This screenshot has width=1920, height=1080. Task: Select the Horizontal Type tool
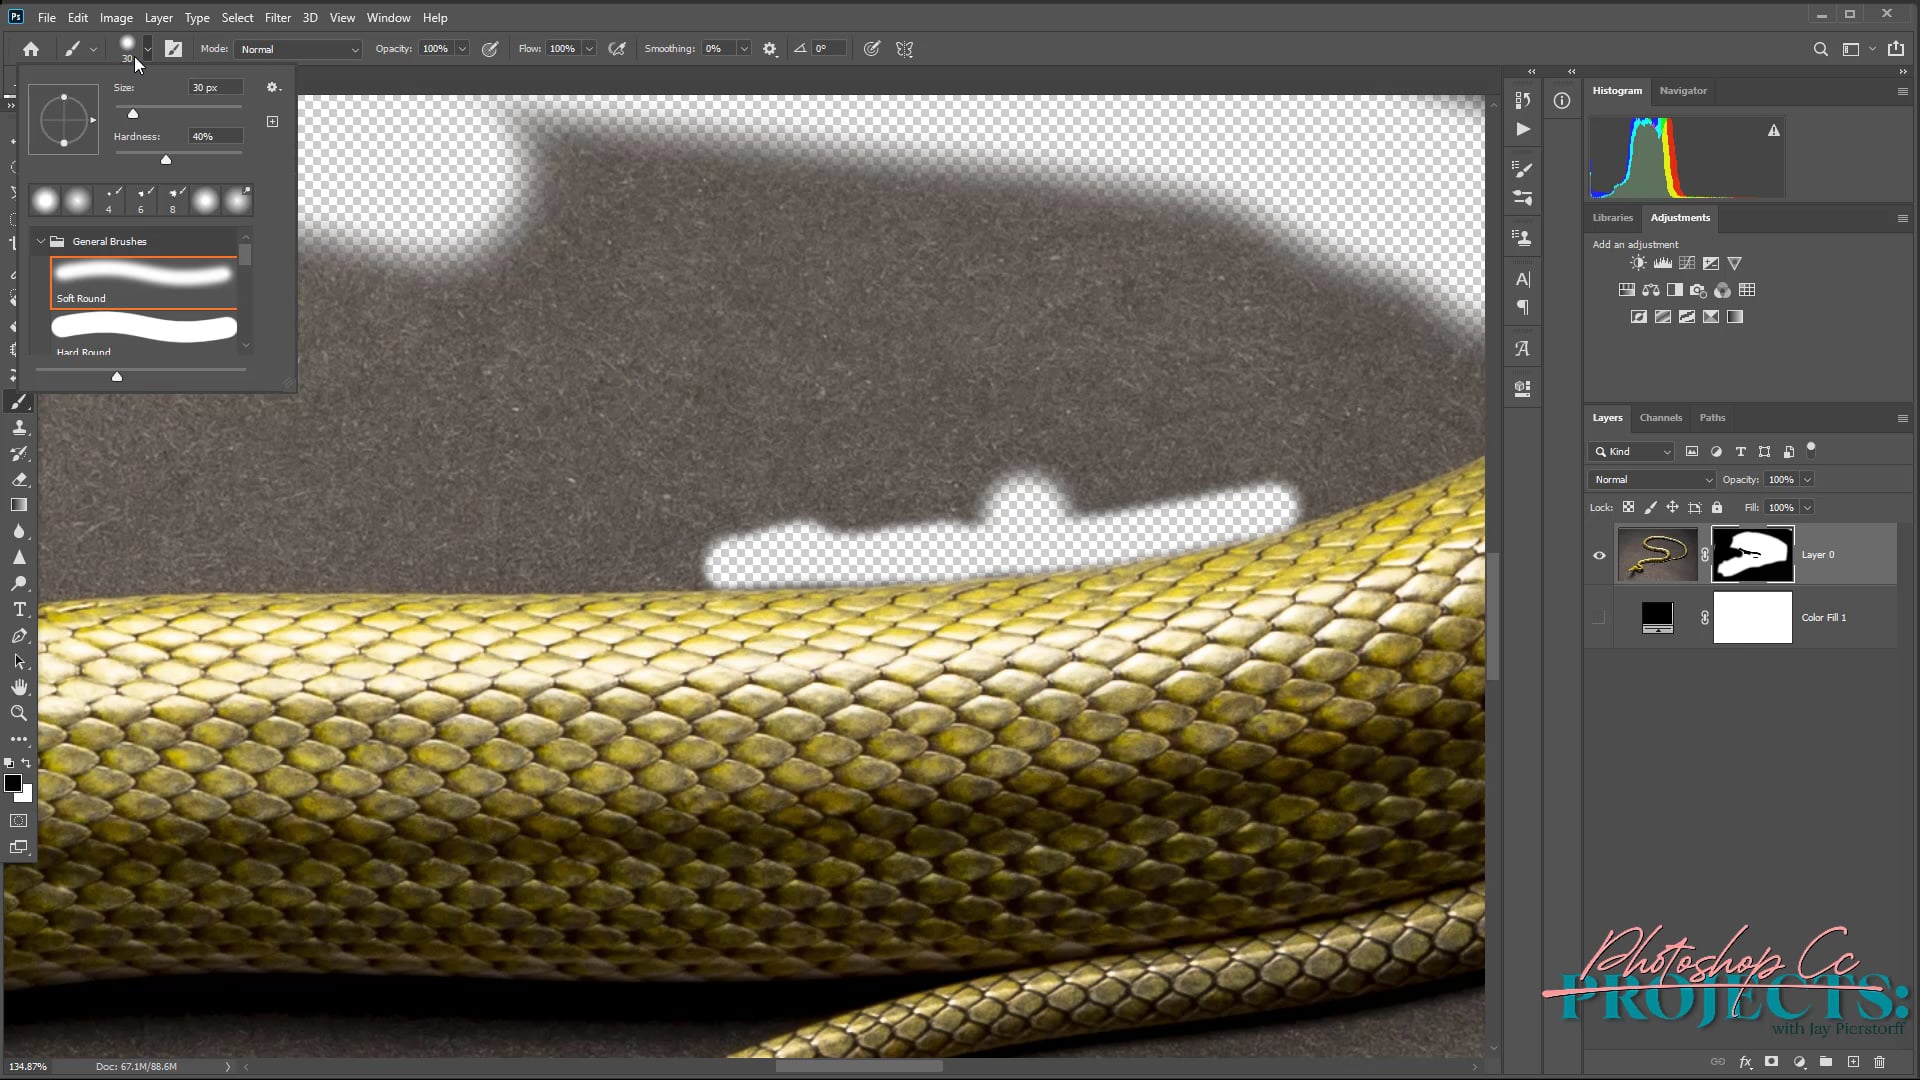pos(19,610)
